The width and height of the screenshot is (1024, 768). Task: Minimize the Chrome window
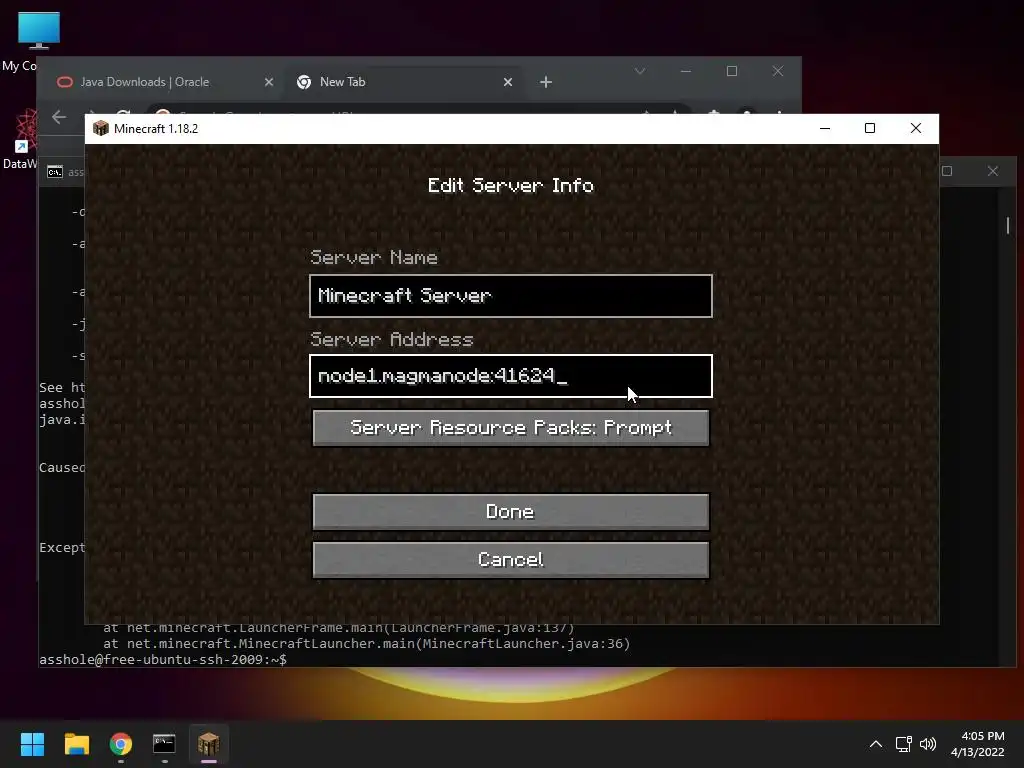pos(686,71)
